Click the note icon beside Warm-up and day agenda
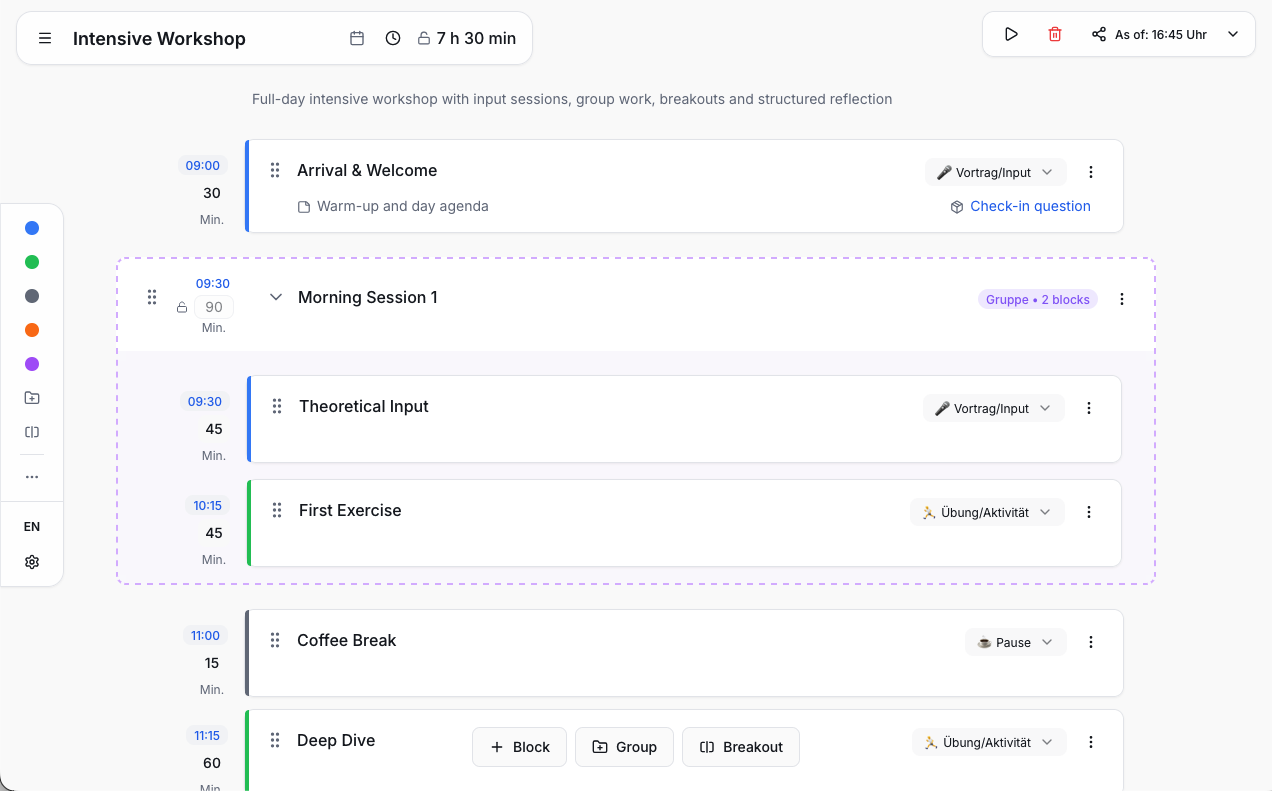The width and height of the screenshot is (1272, 791). click(304, 207)
